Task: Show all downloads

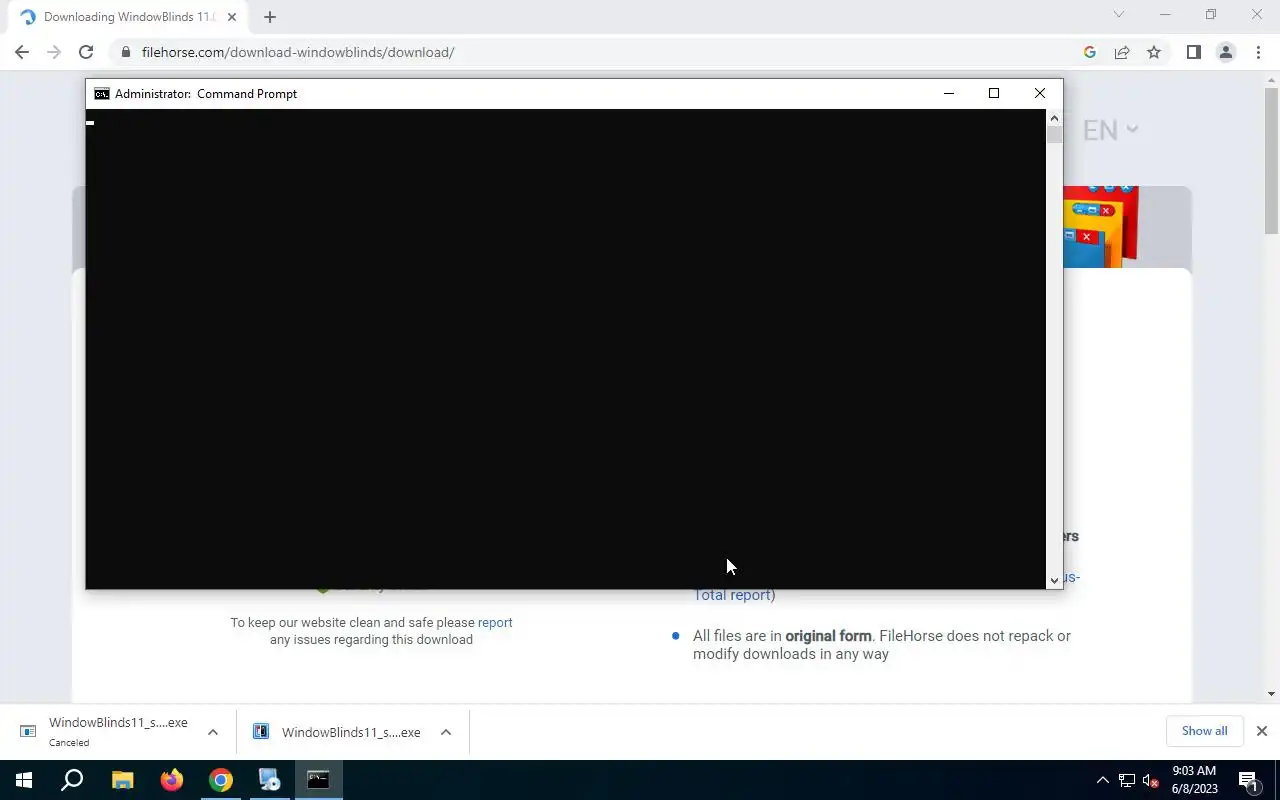Action: point(1204,731)
